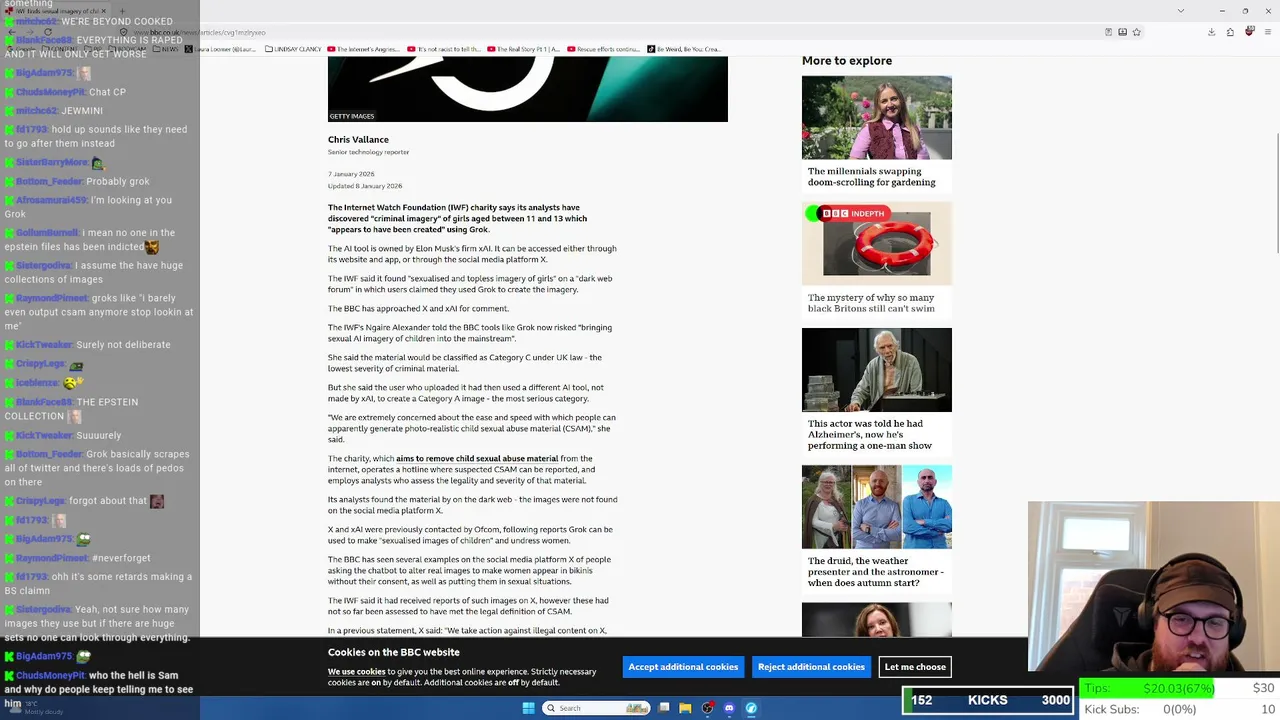Image resolution: width=1280 pixels, height=720 pixels.
Task: Open File Explorer from the taskbar
Action: click(685, 708)
